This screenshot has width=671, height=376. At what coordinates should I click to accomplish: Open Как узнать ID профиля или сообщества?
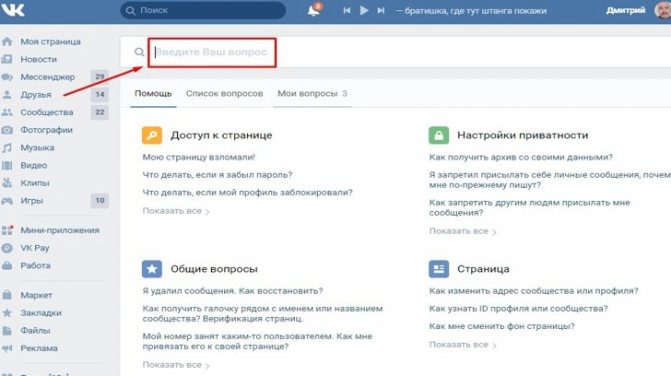pyautogui.click(x=518, y=308)
